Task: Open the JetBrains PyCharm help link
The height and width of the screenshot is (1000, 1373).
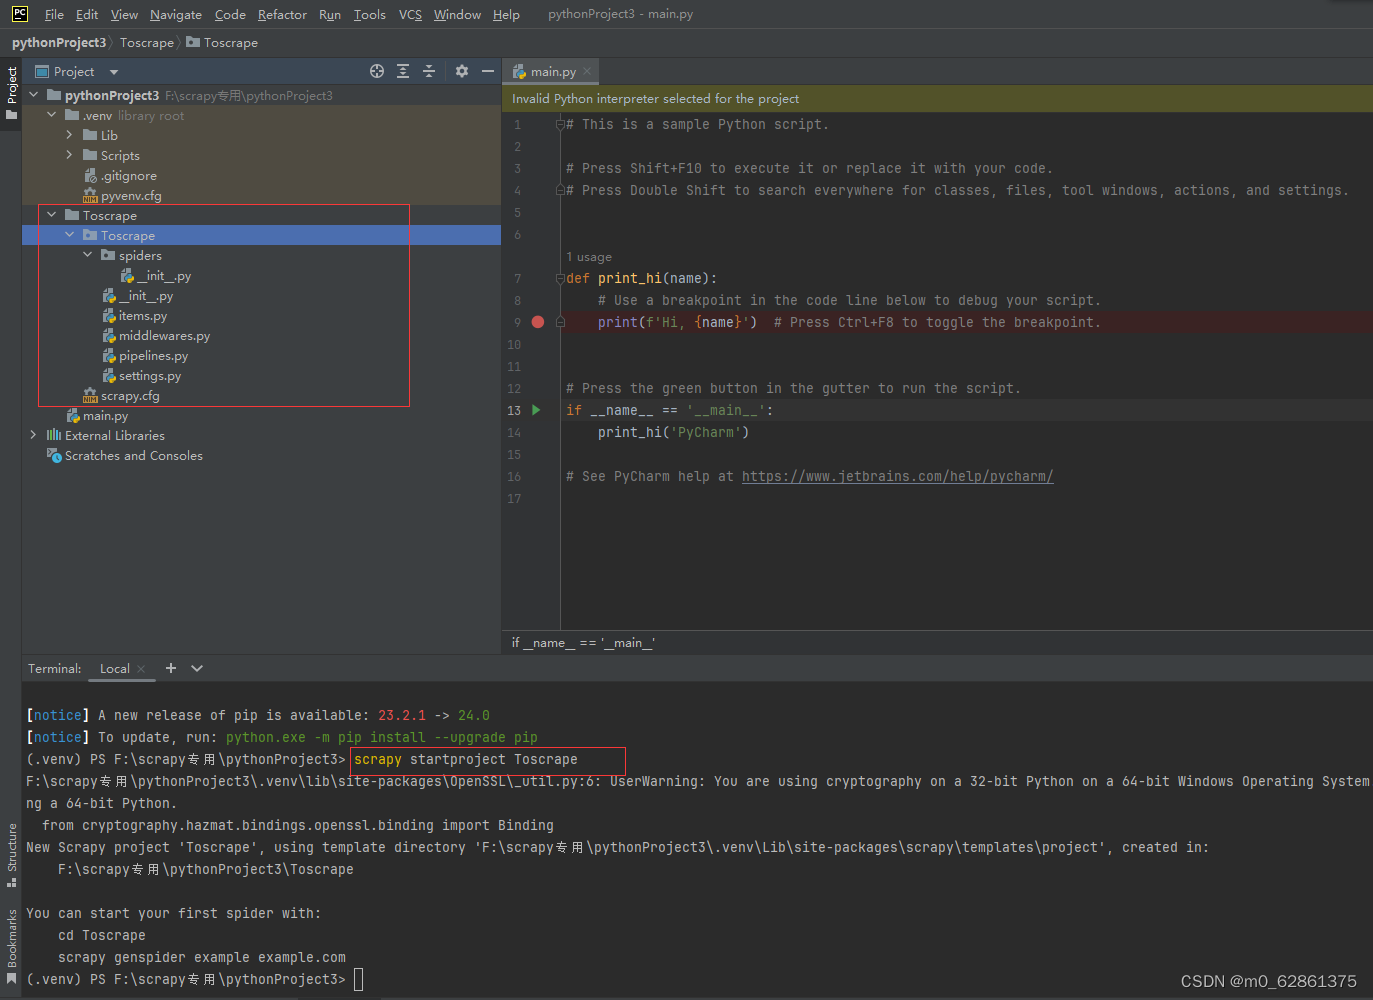Action: click(897, 476)
